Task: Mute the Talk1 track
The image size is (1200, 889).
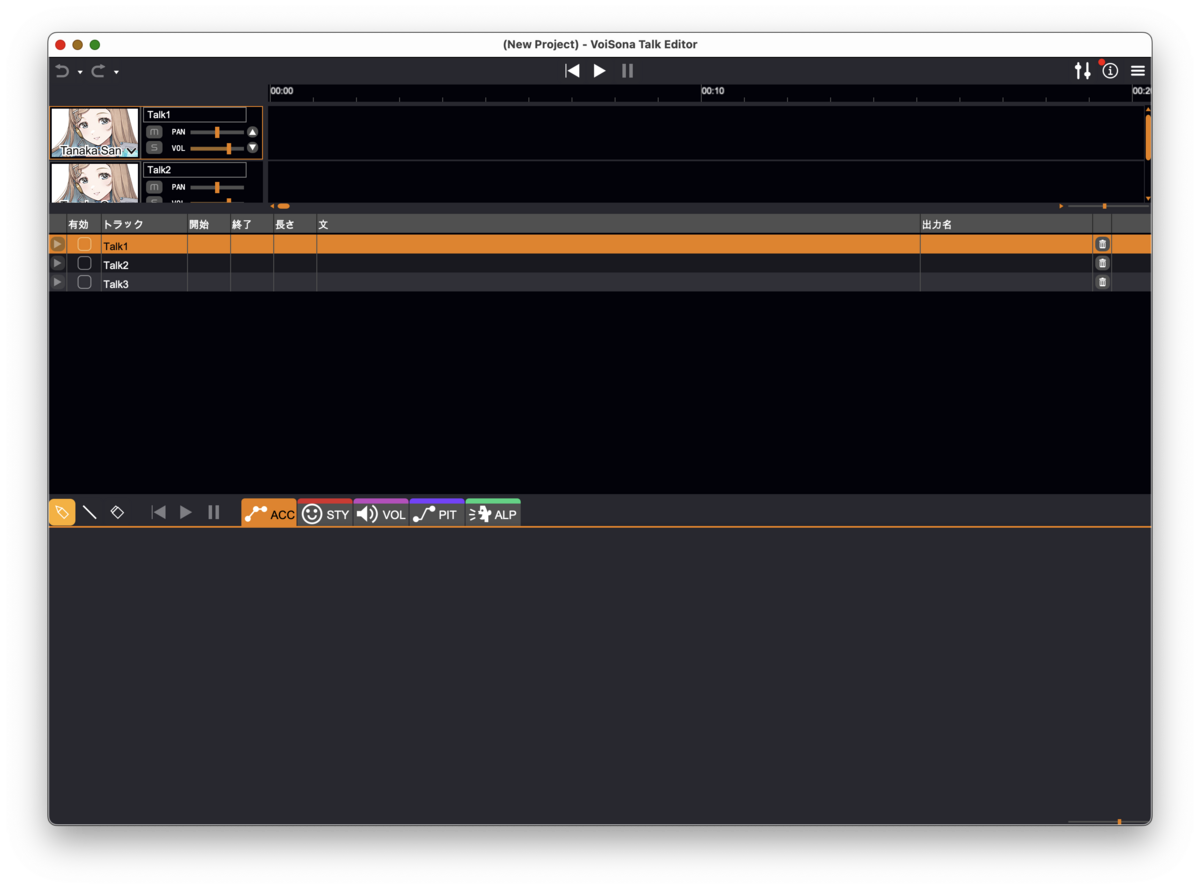Action: (154, 132)
